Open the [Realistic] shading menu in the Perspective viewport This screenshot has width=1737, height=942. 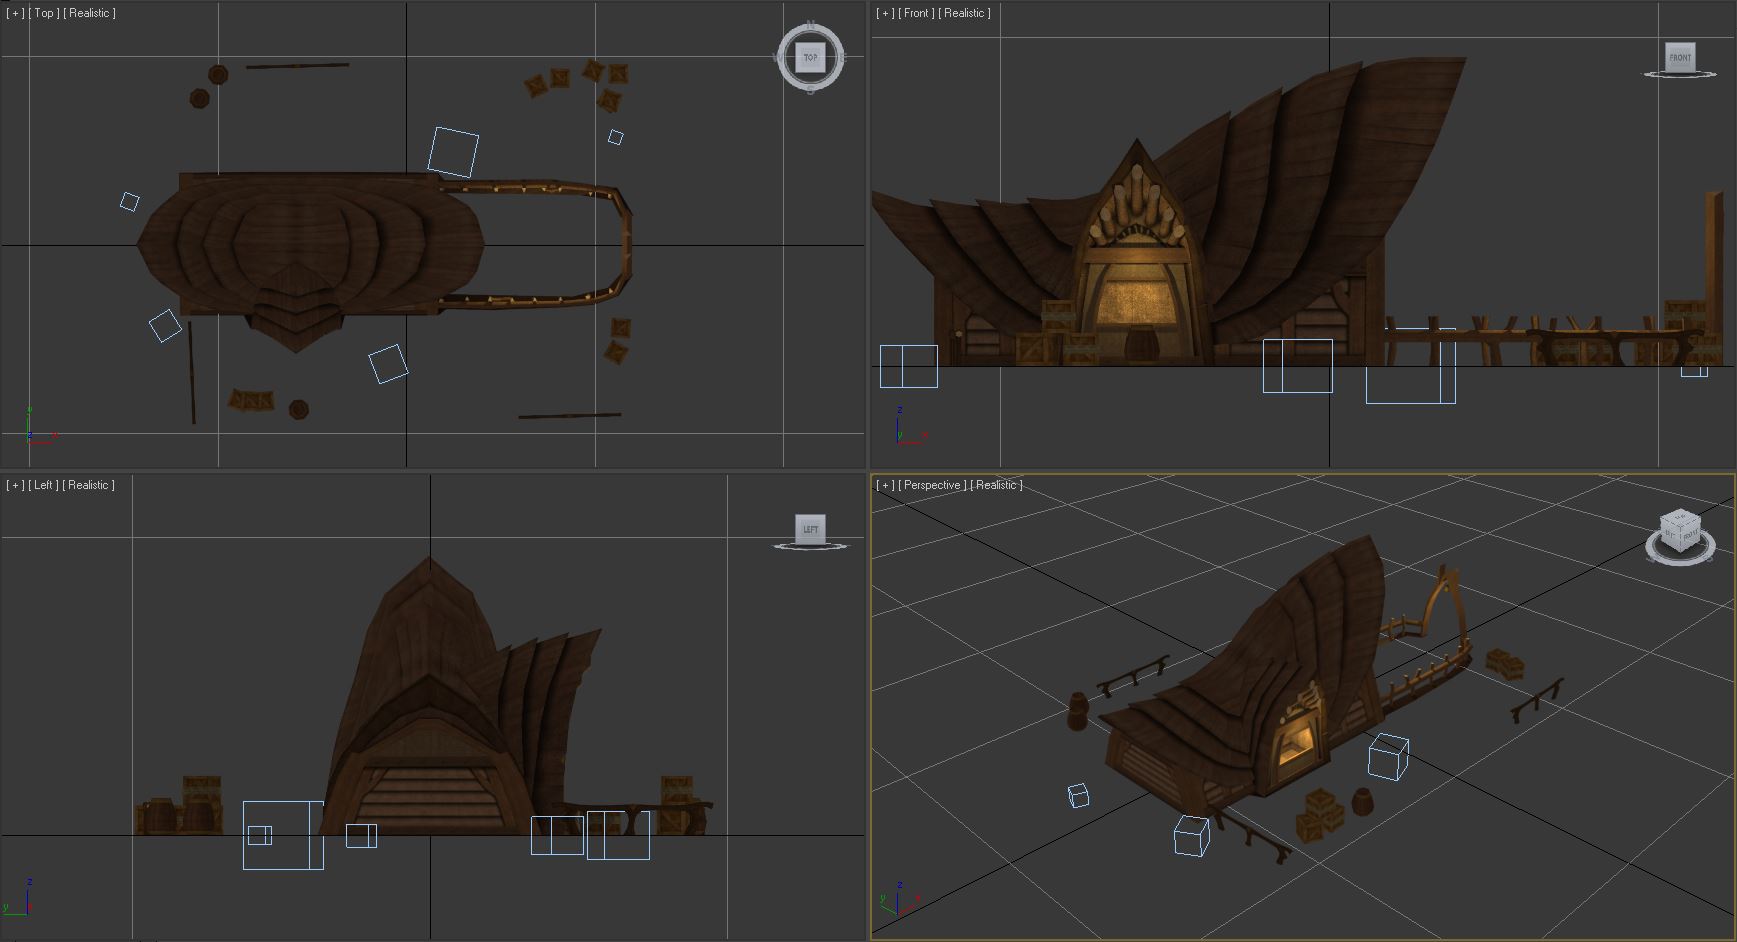[997, 485]
